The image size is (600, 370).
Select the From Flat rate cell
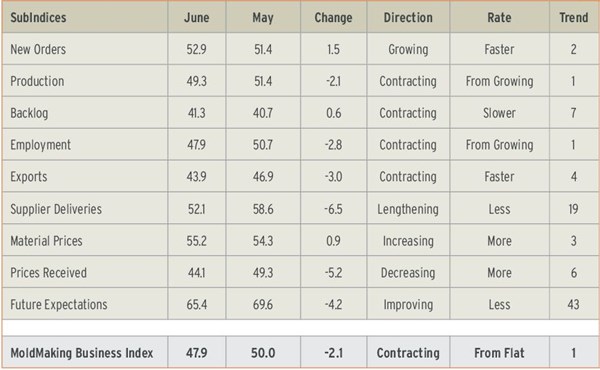(499, 352)
